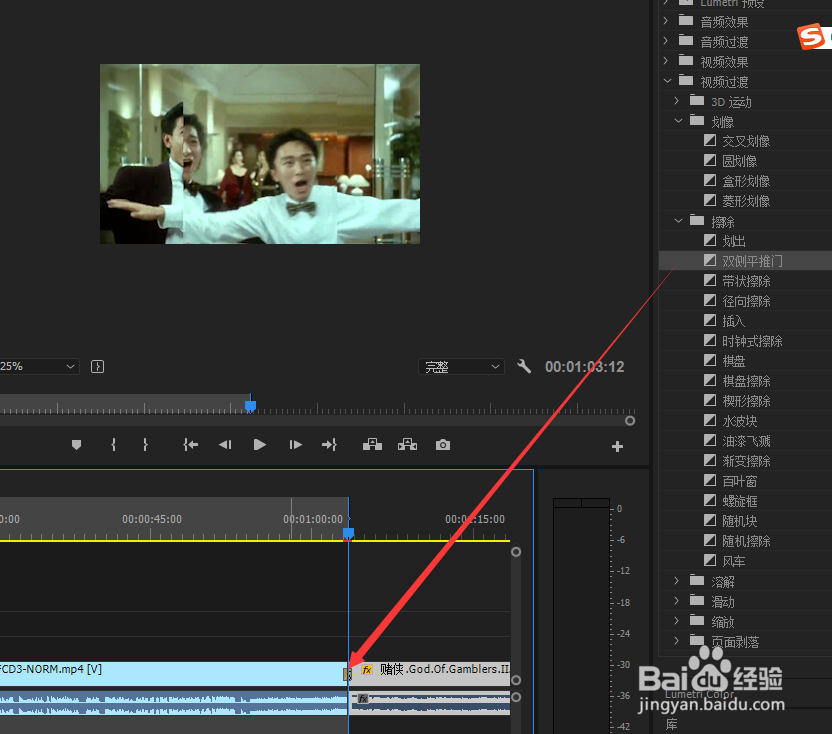This screenshot has height=734, width=832.
Task: Click the Go to Out point icon
Action: click(329, 445)
